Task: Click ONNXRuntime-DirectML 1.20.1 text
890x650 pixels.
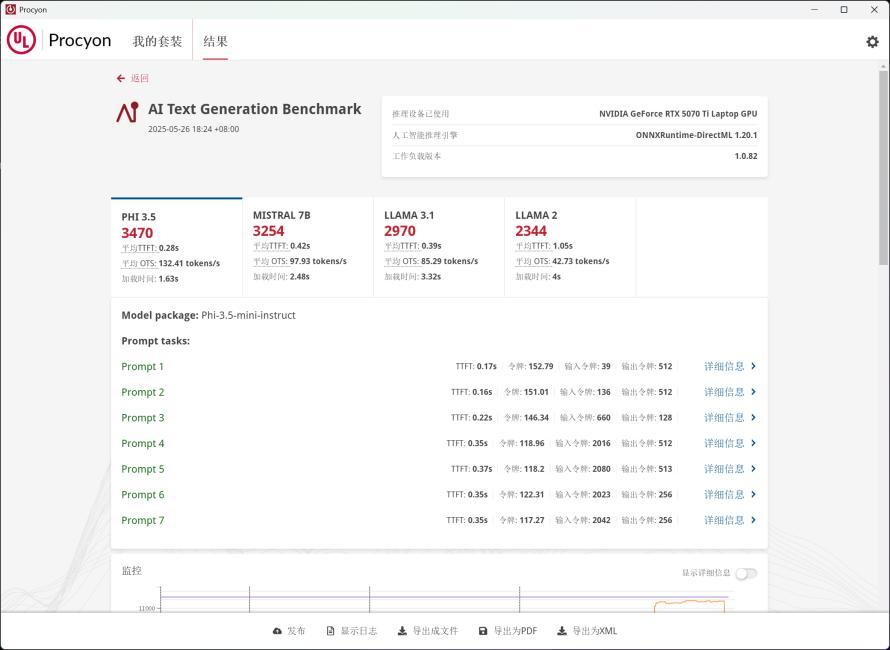Action: pyautogui.click(x=696, y=135)
